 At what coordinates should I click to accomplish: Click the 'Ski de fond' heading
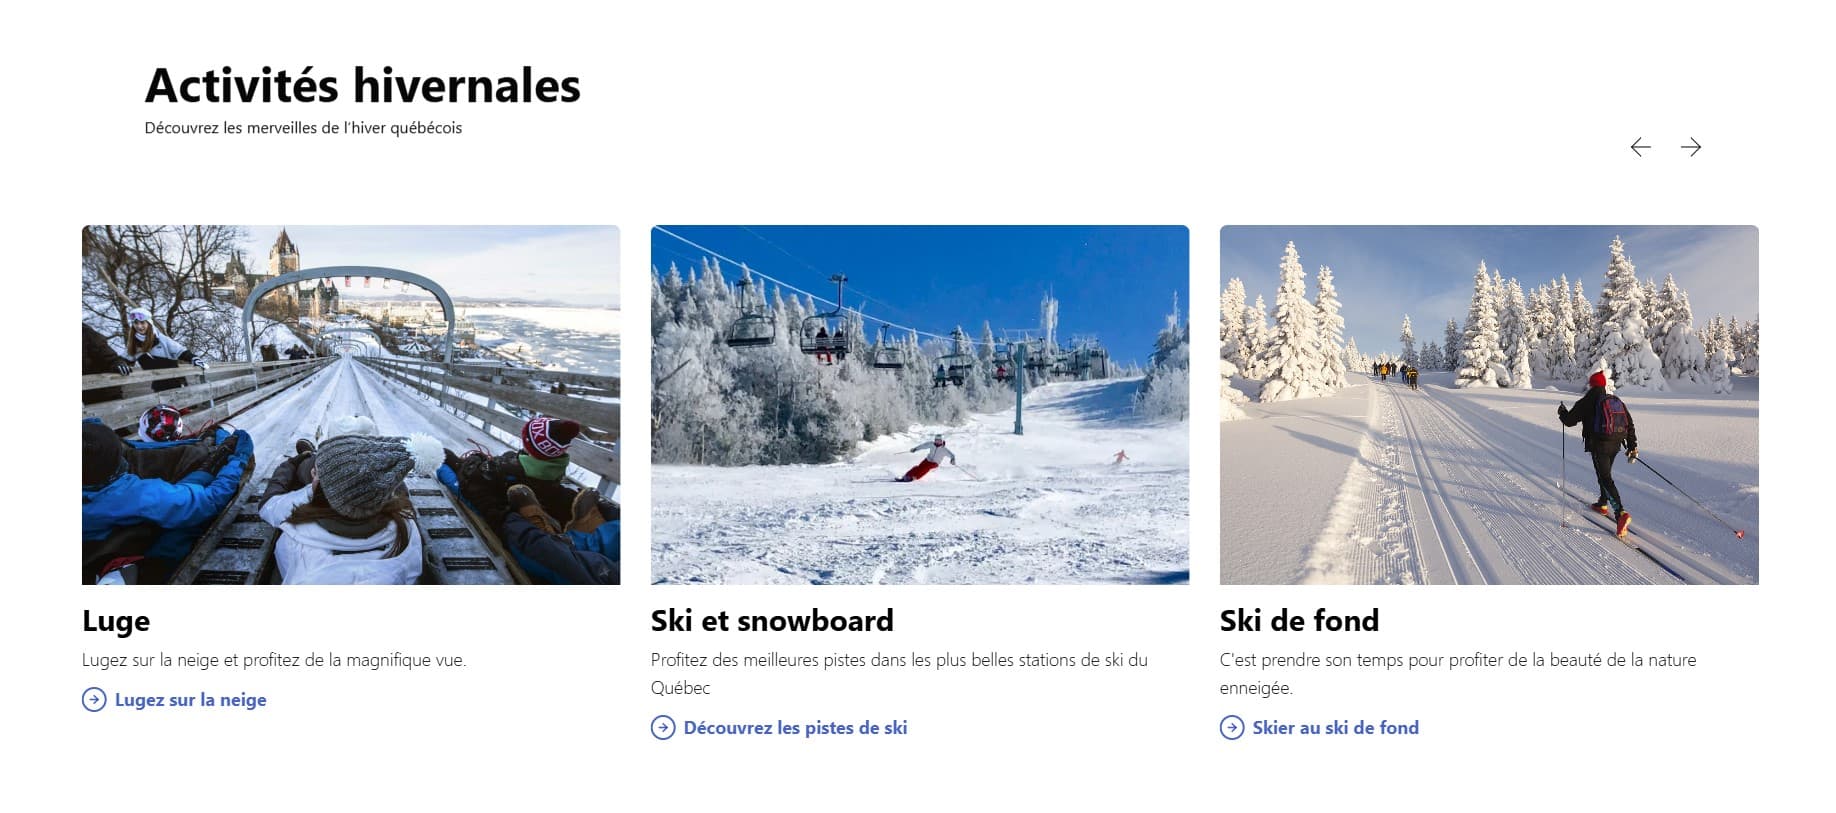[1298, 621]
